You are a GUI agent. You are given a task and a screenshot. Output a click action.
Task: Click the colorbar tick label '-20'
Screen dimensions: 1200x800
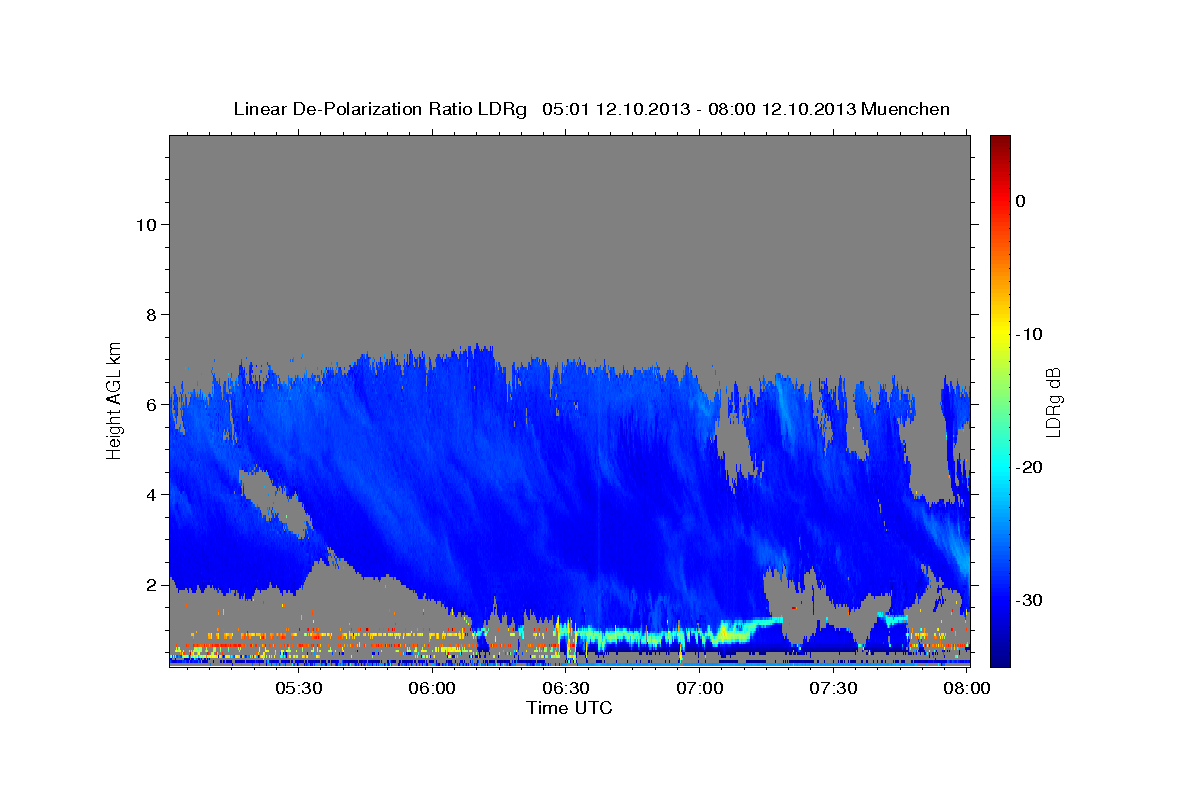(x=1029, y=467)
